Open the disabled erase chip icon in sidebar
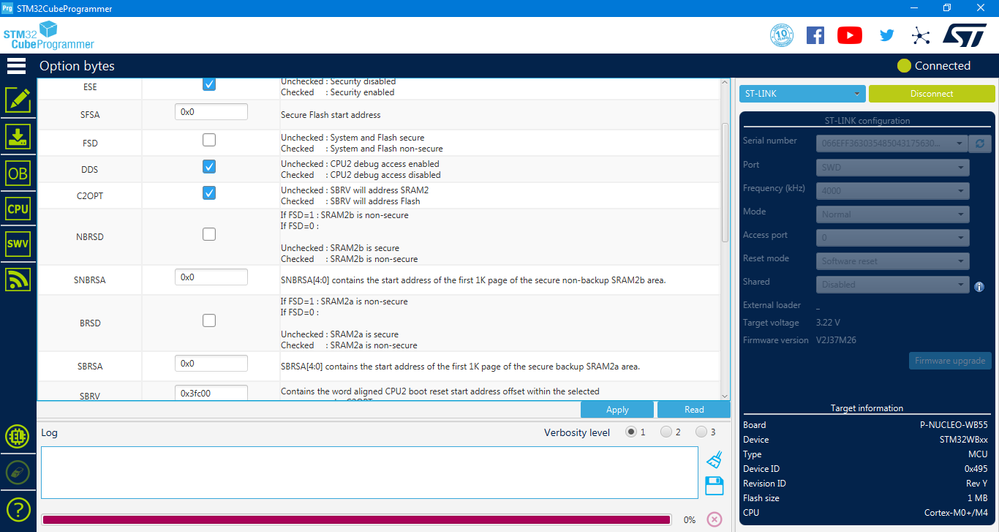The height and width of the screenshot is (532, 999). pos(18,473)
